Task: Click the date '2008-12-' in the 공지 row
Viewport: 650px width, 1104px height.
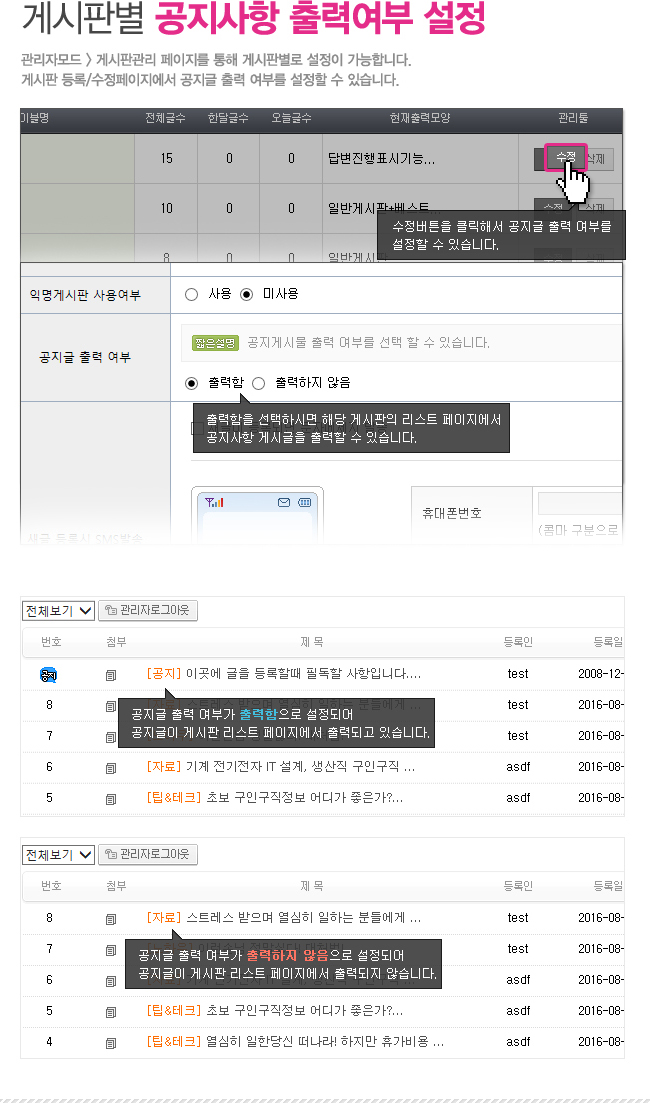Action: point(601,674)
